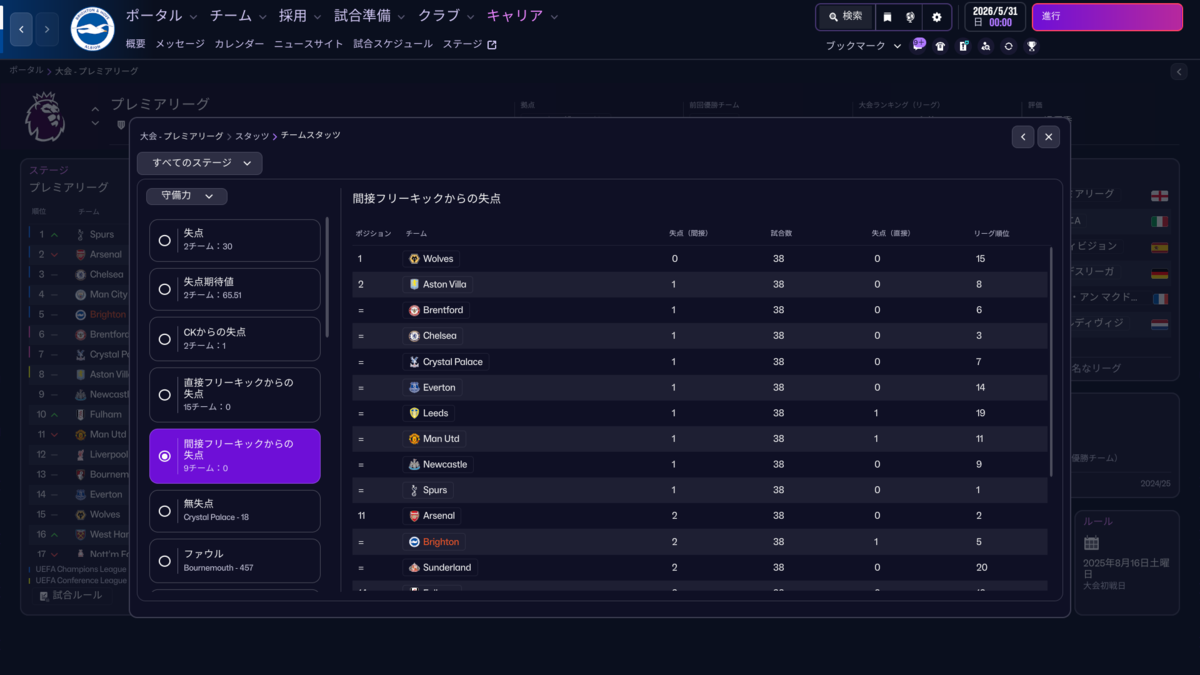The height and width of the screenshot is (675, 1200).
Task: Click the Man Utd club badge in table
Action: point(414,439)
